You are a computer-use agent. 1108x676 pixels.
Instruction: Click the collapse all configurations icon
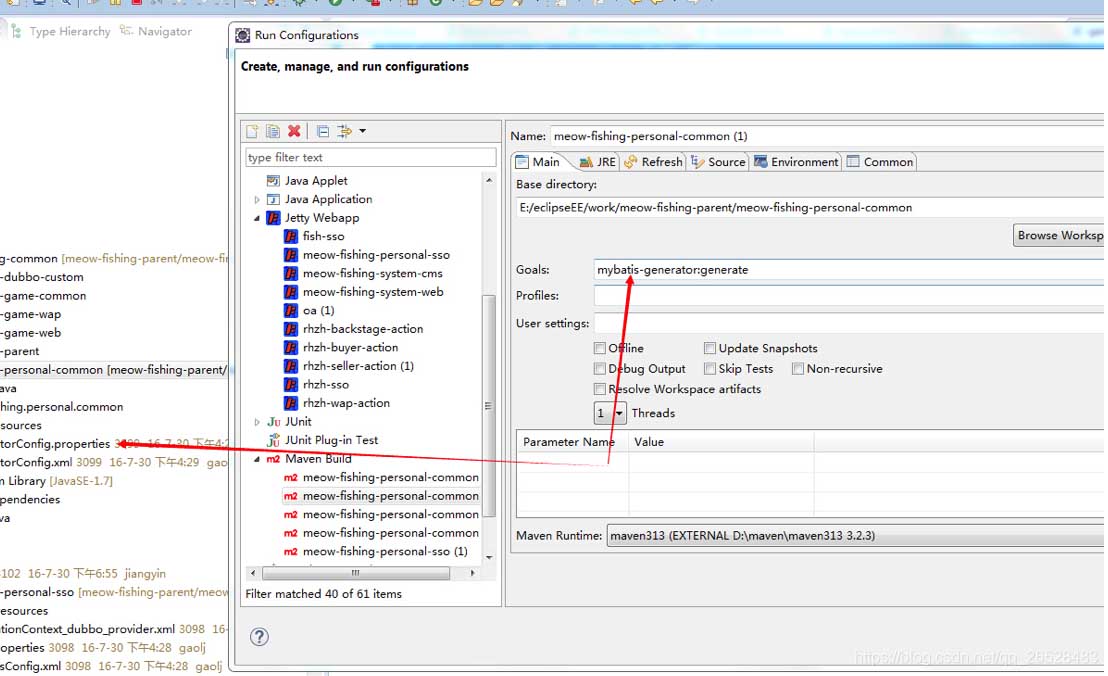[322, 131]
